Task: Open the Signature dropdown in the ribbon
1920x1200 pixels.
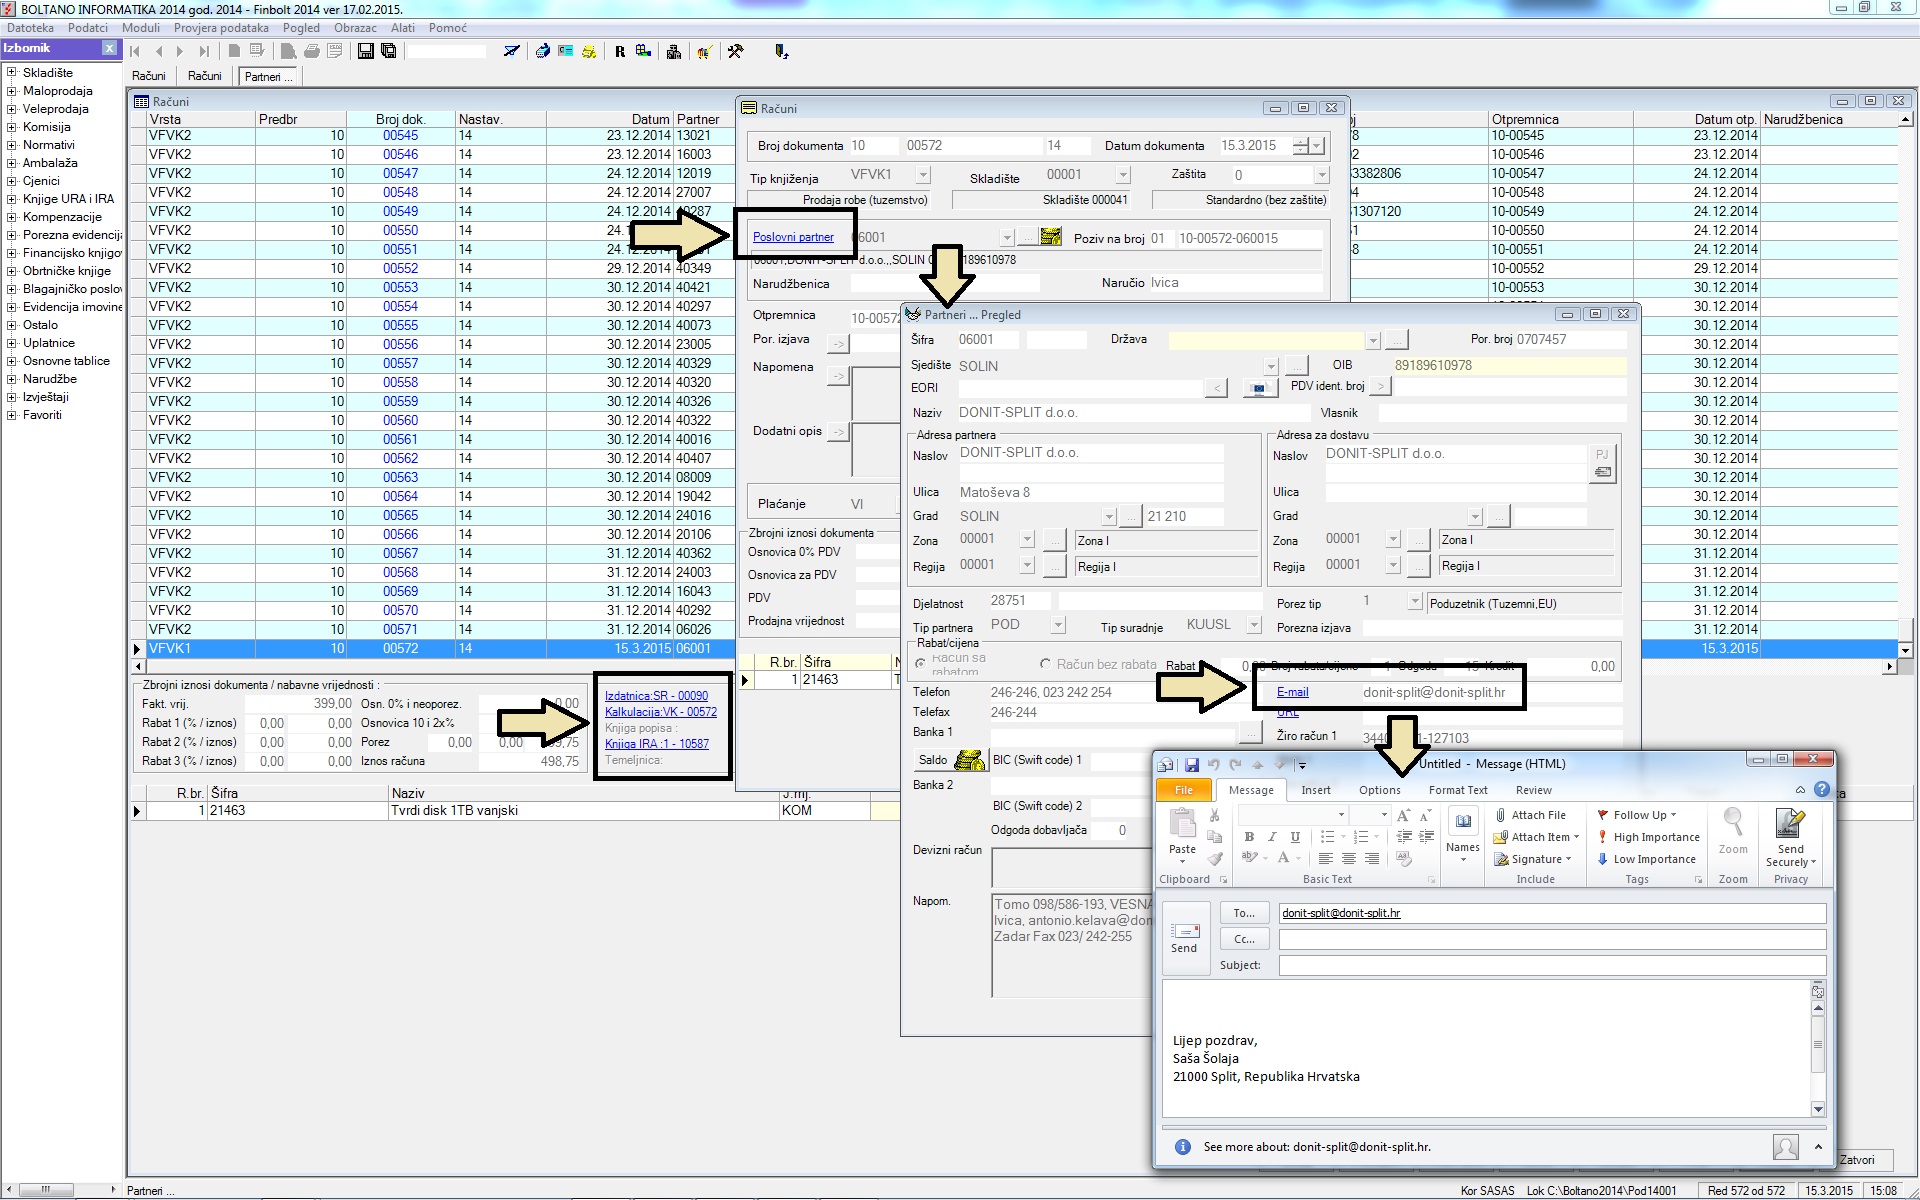Action: pos(1535,859)
